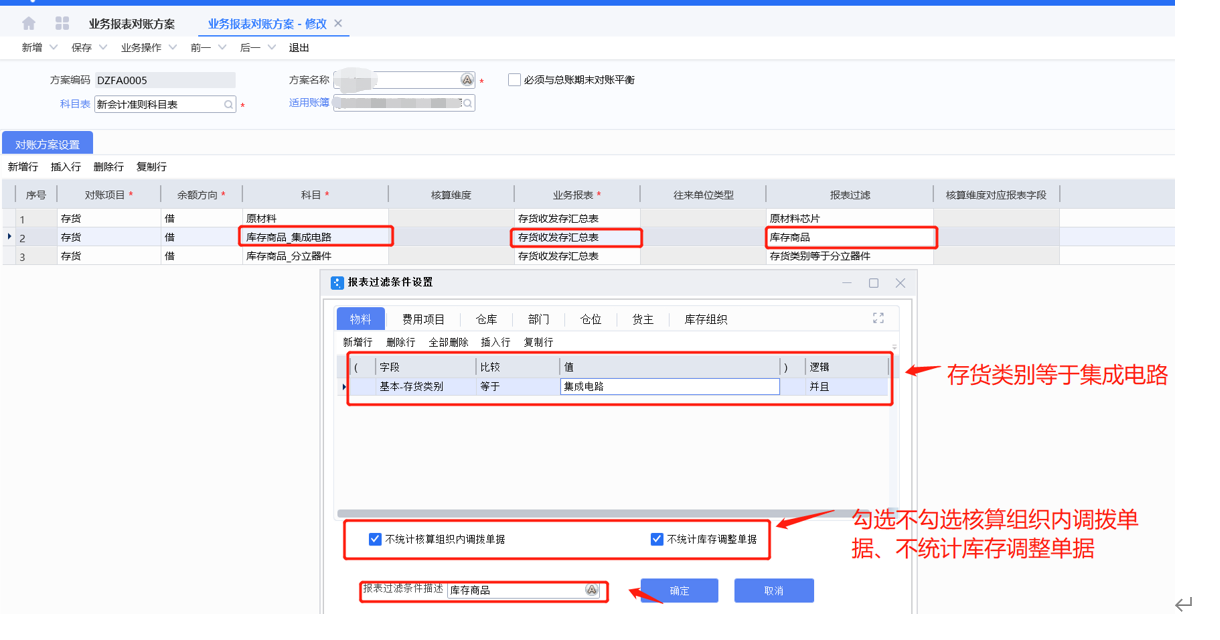
Task: Click search icon in 适用账簿 field
Action: click(x=467, y=103)
